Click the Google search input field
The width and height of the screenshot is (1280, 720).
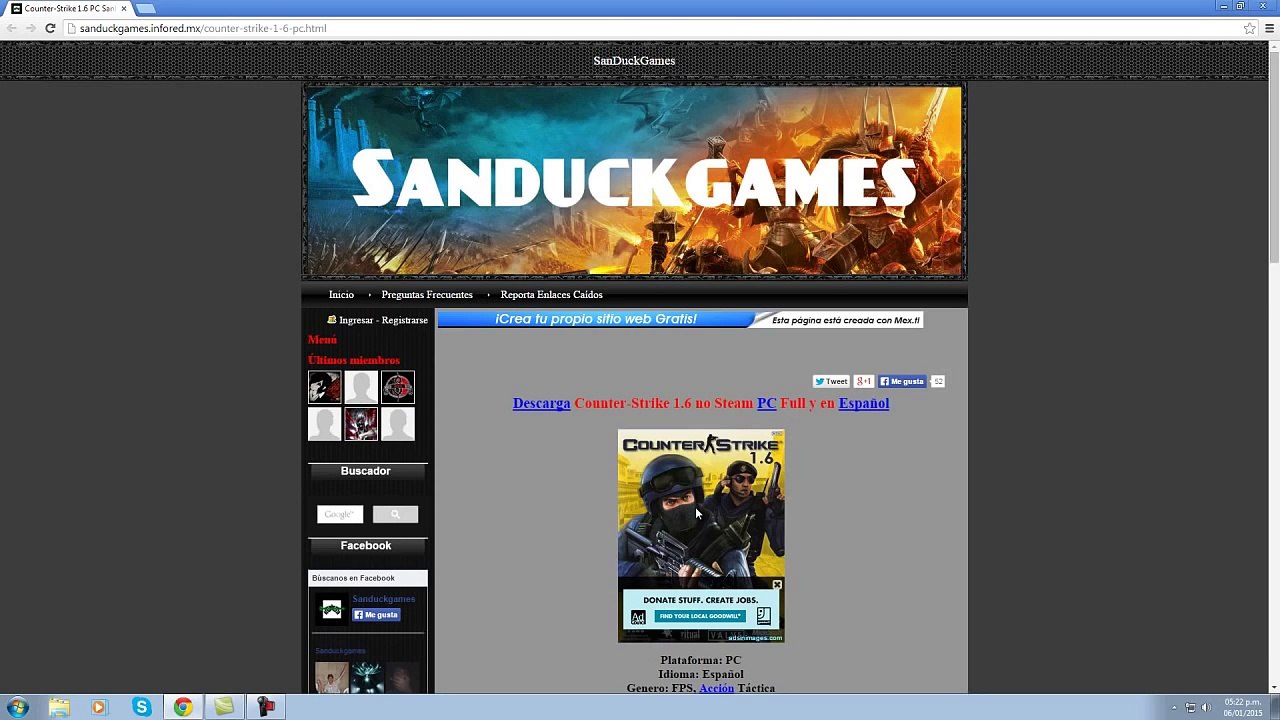tap(340, 514)
